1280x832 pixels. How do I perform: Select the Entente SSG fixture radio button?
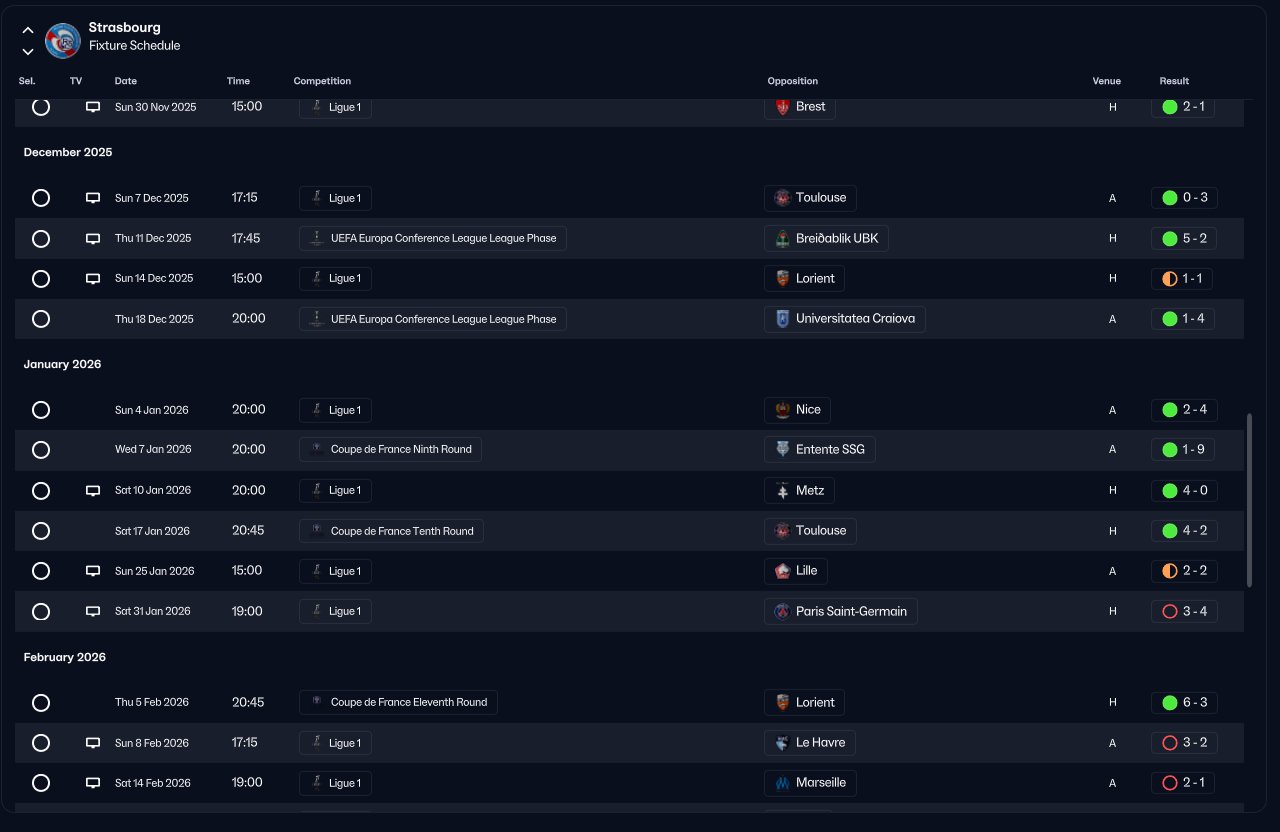41,450
